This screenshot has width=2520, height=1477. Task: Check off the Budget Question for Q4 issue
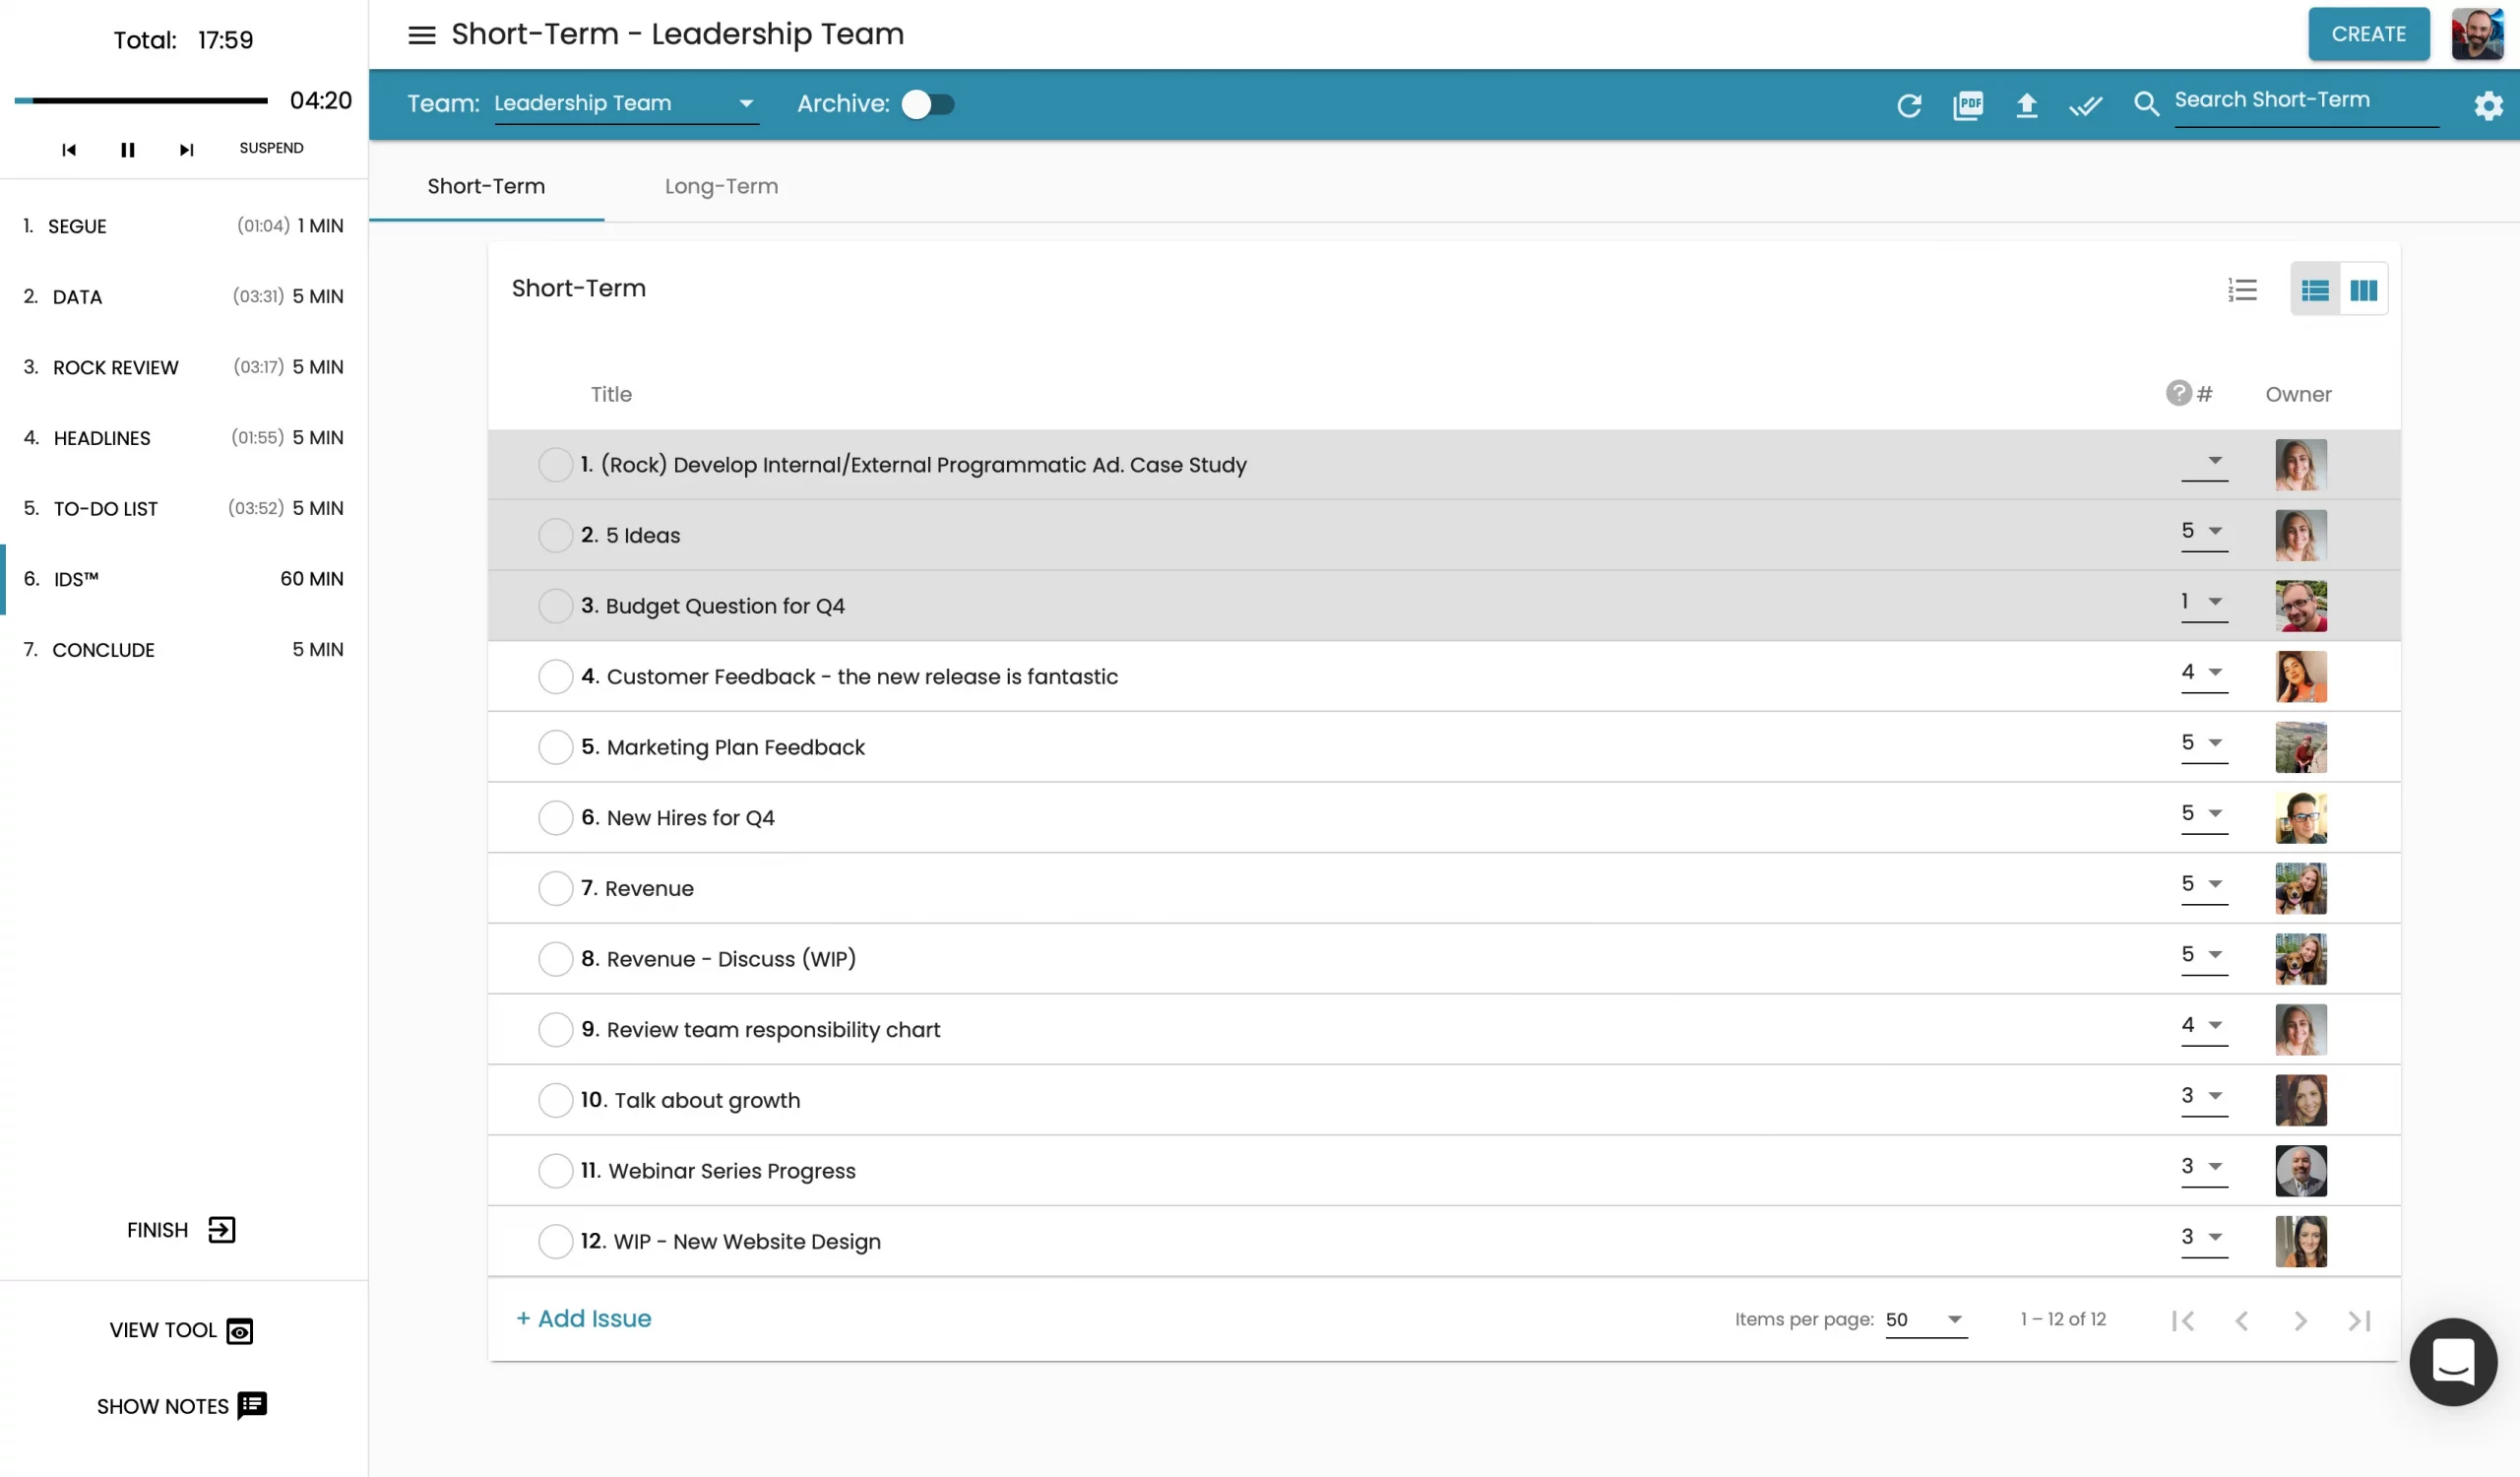pyautogui.click(x=555, y=606)
